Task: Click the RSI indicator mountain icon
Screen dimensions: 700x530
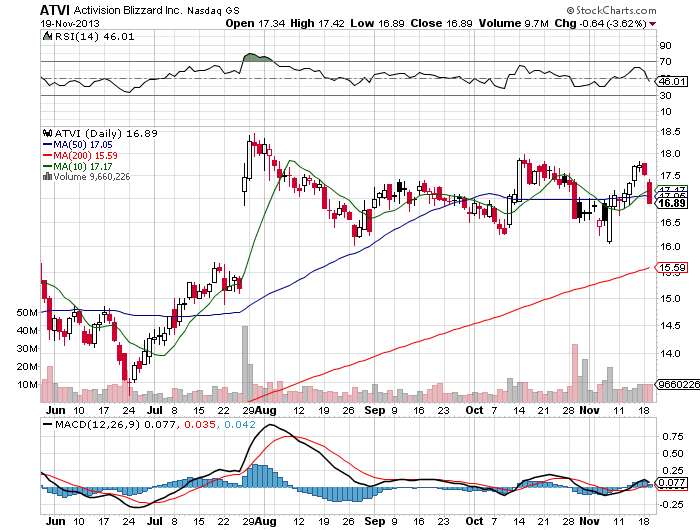Action: (47, 37)
